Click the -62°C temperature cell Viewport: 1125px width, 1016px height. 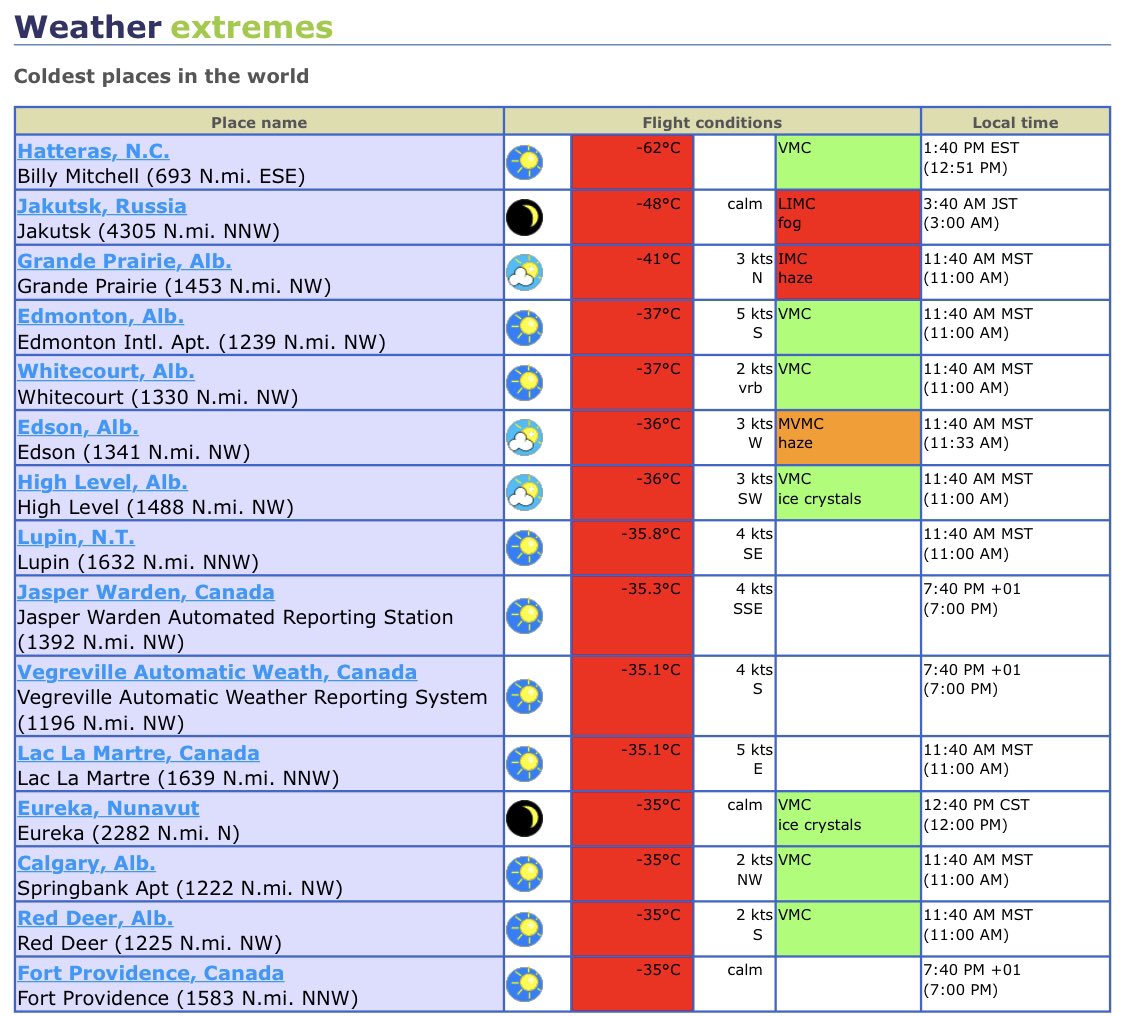click(632, 162)
